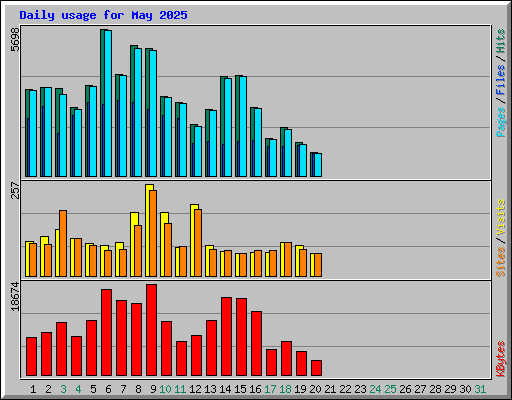The width and height of the screenshot is (512, 400).
Task: Select day 16 on the date axis
Action: [x=255, y=389]
